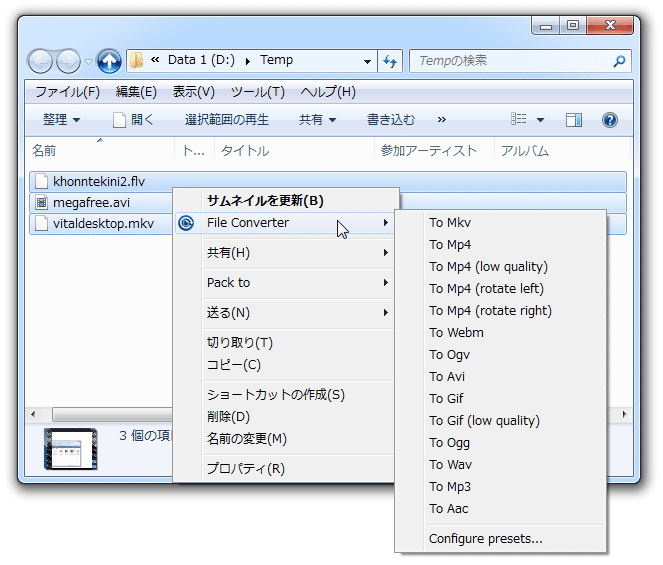This screenshot has width=663, height=565.
Task: Select ショートカットの作成(S) menu item
Action: [285, 395]
